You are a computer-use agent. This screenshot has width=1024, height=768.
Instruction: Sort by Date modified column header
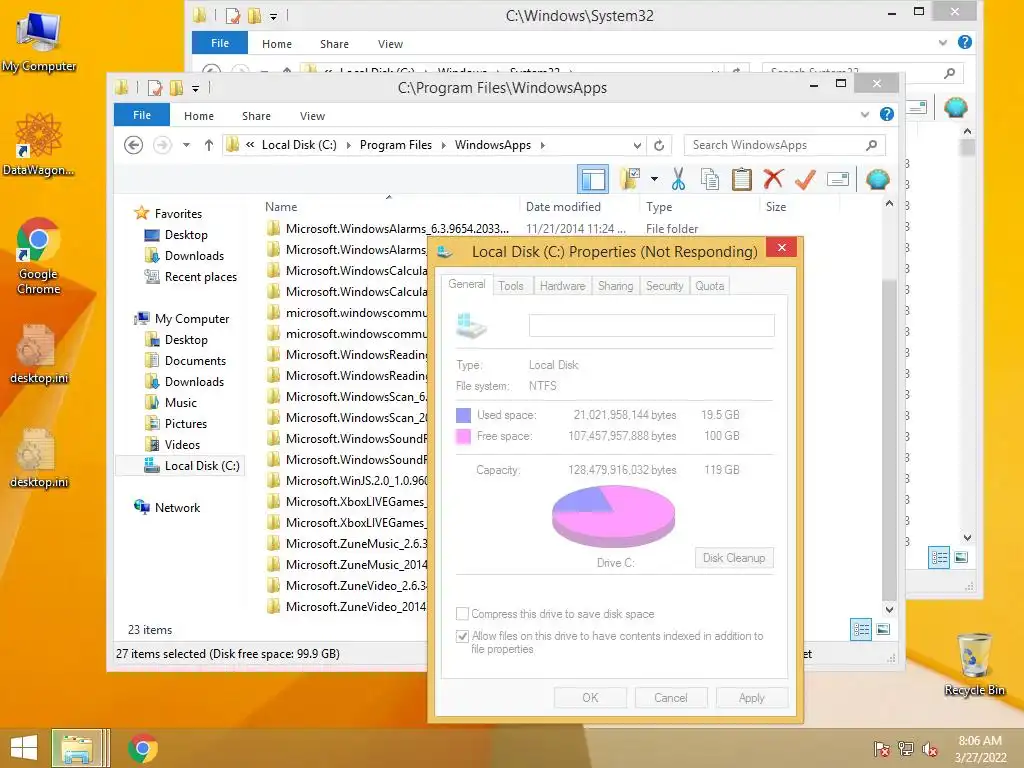563,207
